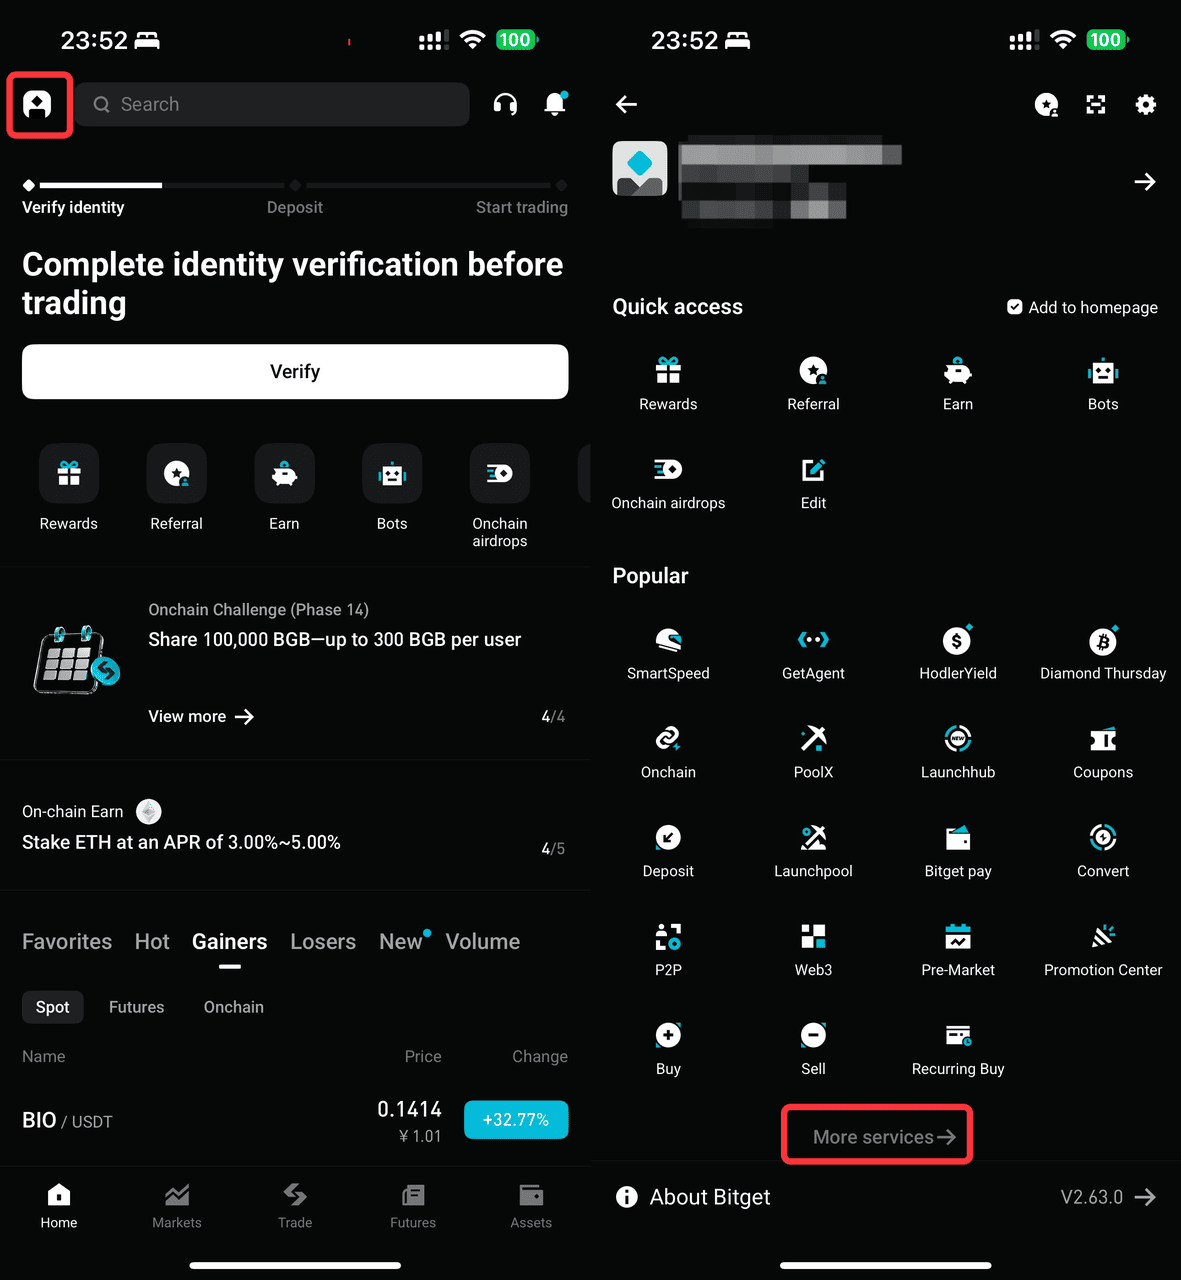The height and width of the screenshot is (1280, 1181).
Task: Open the BIO / USDT market row
Action: [295, 1121]
